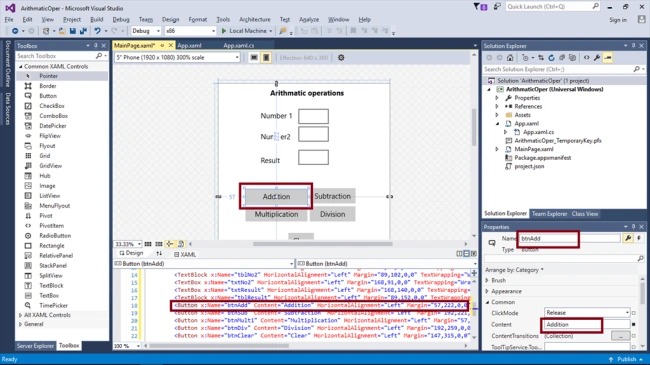Collapse the Common XAML Controls group
The height and width of the screenshot is (365, 650).
coord(20,66)
